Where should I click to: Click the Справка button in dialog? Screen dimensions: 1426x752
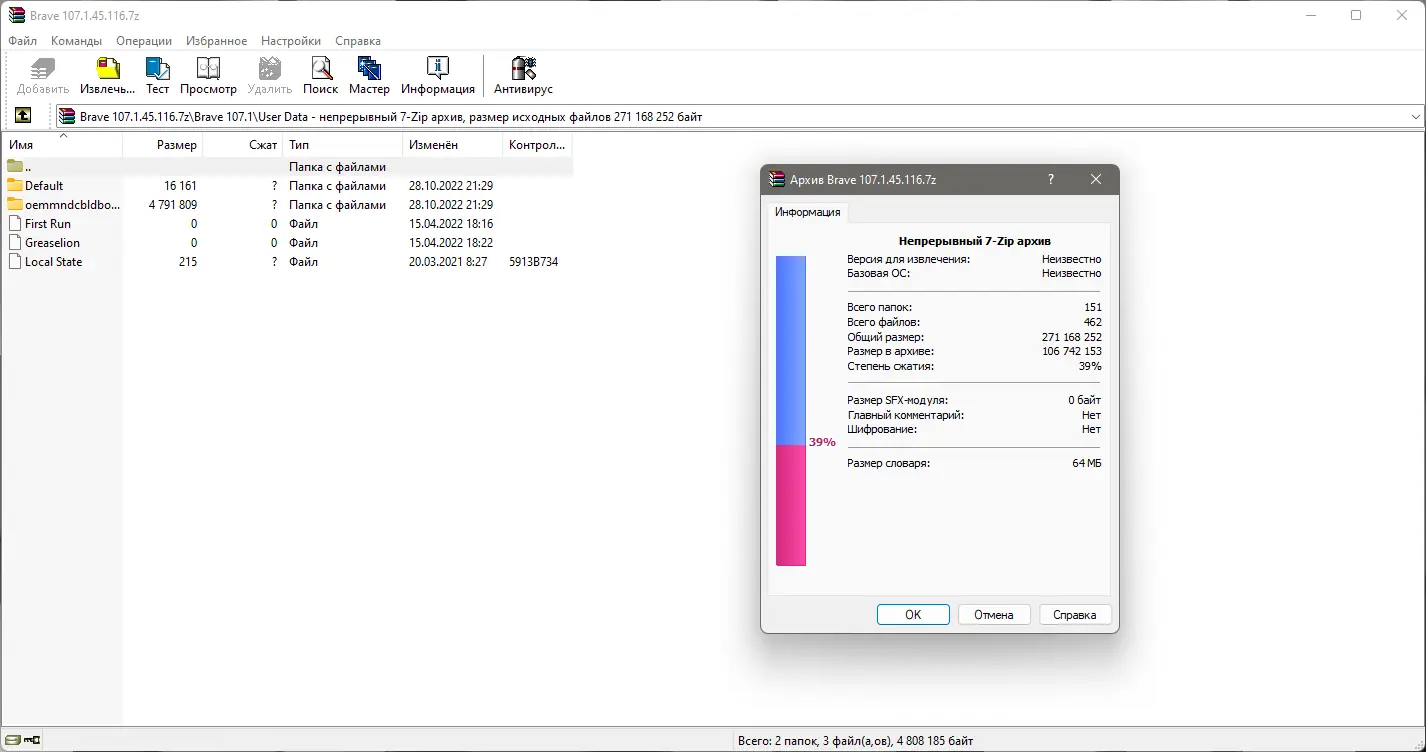point(1075,615)
